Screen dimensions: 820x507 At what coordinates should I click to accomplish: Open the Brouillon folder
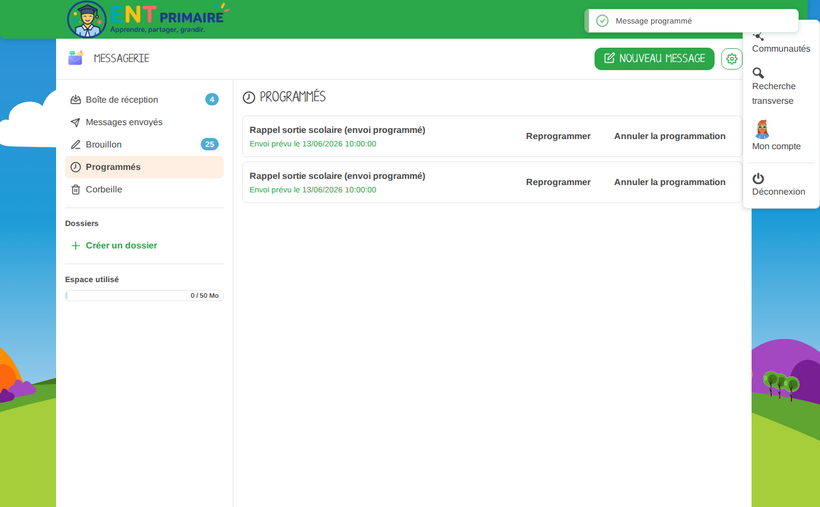[144, 144]
